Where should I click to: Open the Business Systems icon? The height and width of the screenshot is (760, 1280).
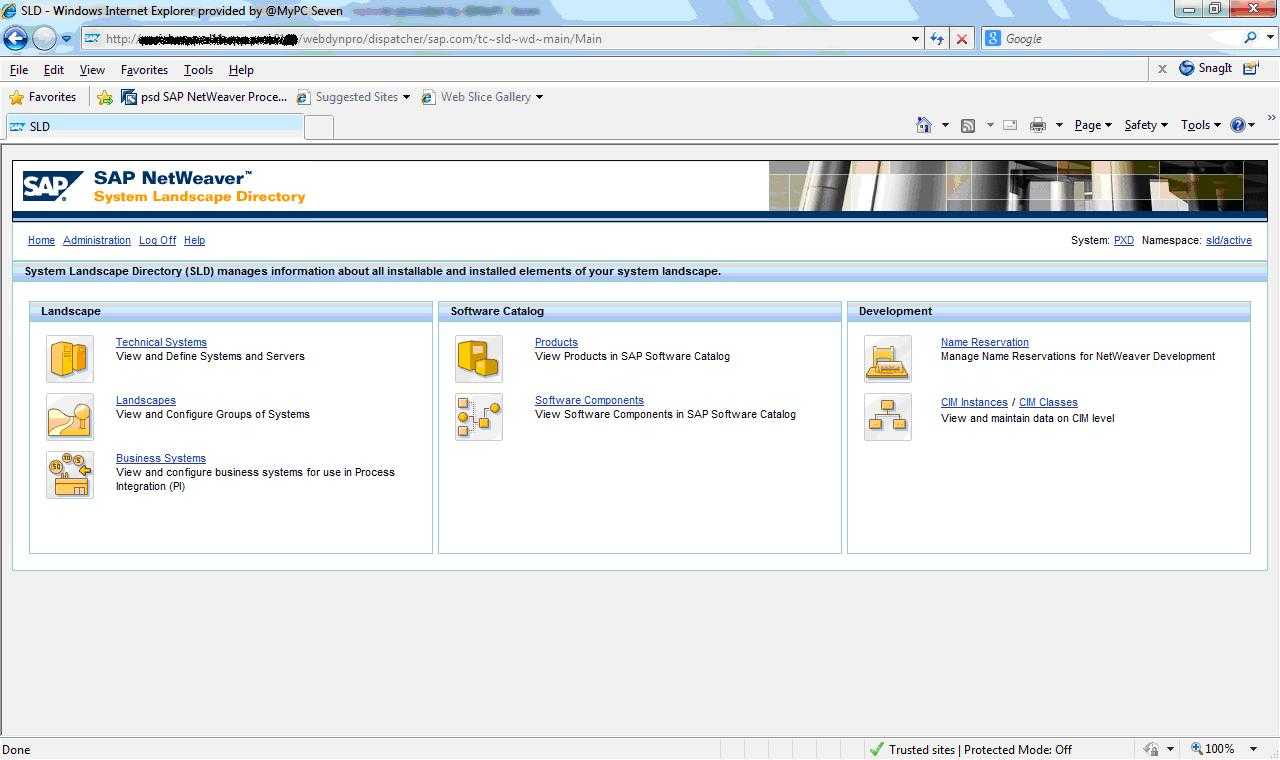[69, 475]
